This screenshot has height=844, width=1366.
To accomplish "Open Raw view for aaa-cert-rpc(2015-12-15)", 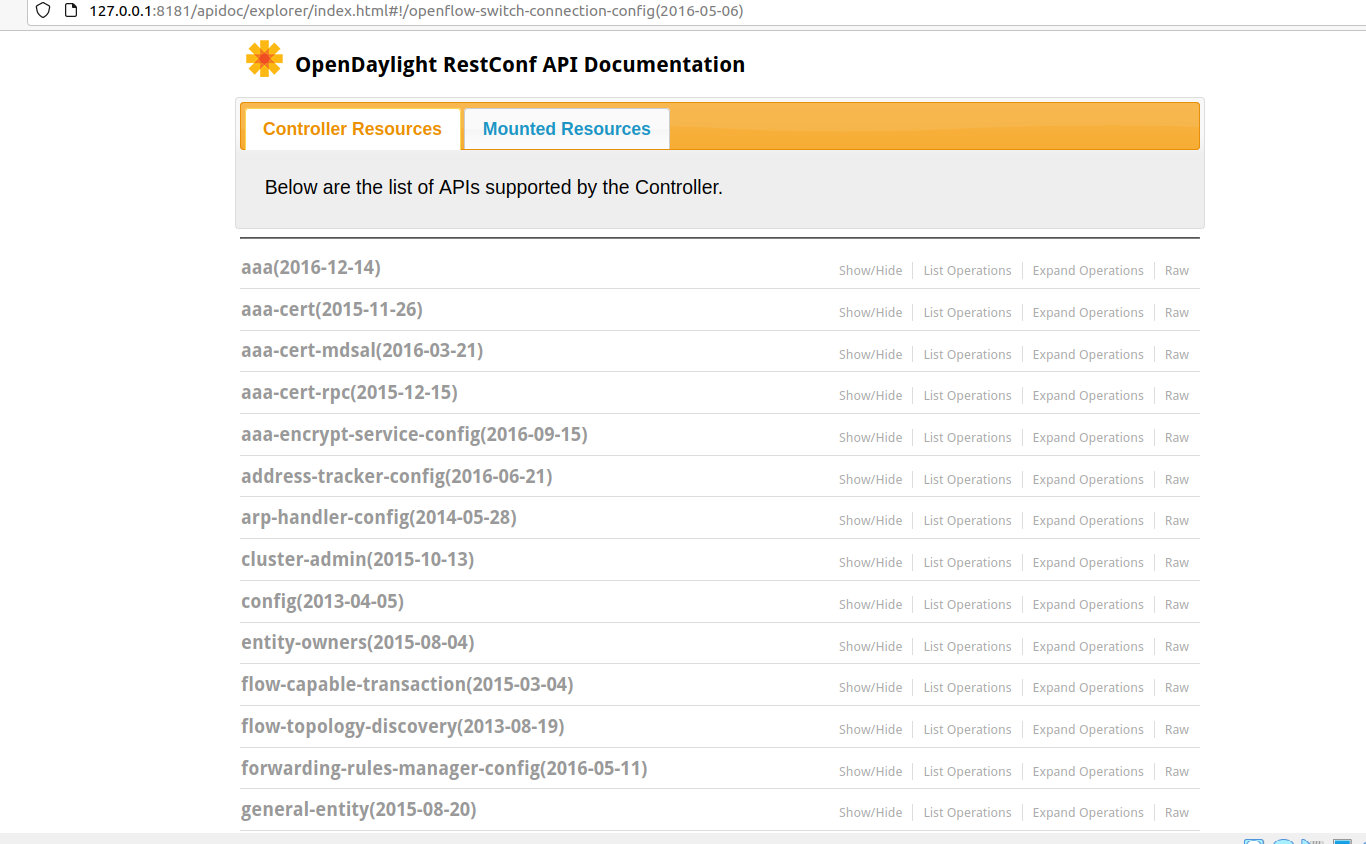I will [1176, 396].
